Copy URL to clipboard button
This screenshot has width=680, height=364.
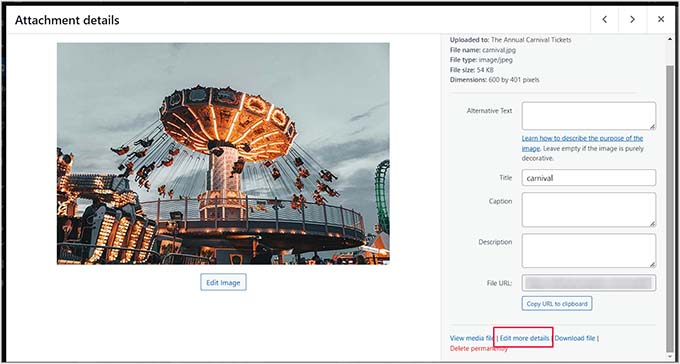pyautogui.click(x=557, y=304)
